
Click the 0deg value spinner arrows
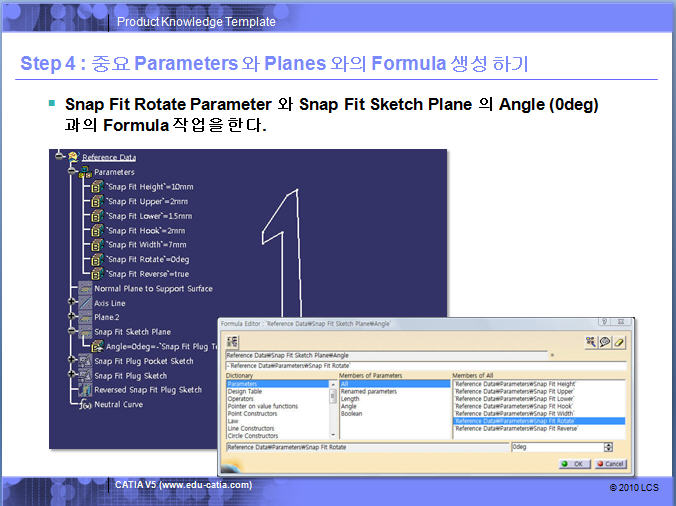pos(608,447)
